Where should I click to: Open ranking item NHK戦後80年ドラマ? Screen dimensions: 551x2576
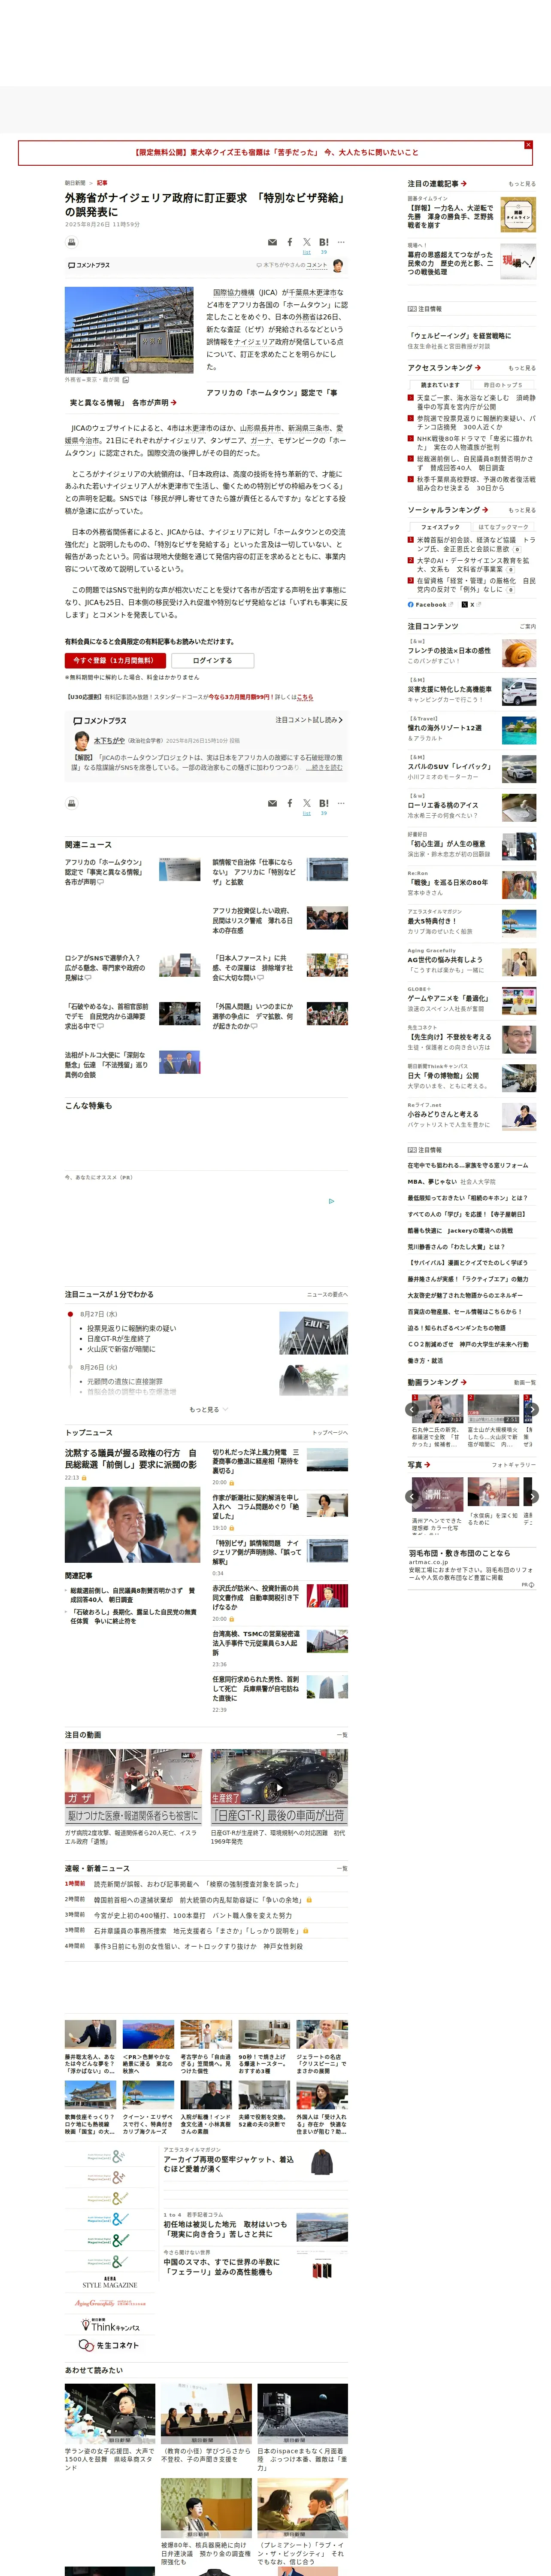475,442
